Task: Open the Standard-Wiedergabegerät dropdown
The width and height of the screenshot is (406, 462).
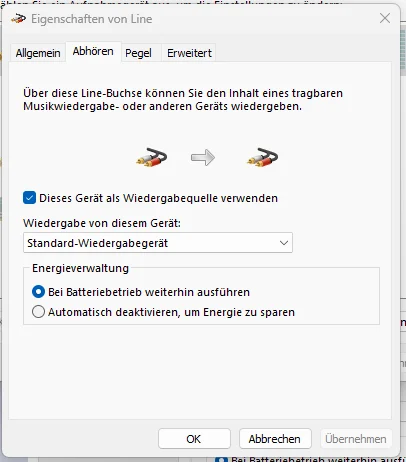Action: pos(158,243)
